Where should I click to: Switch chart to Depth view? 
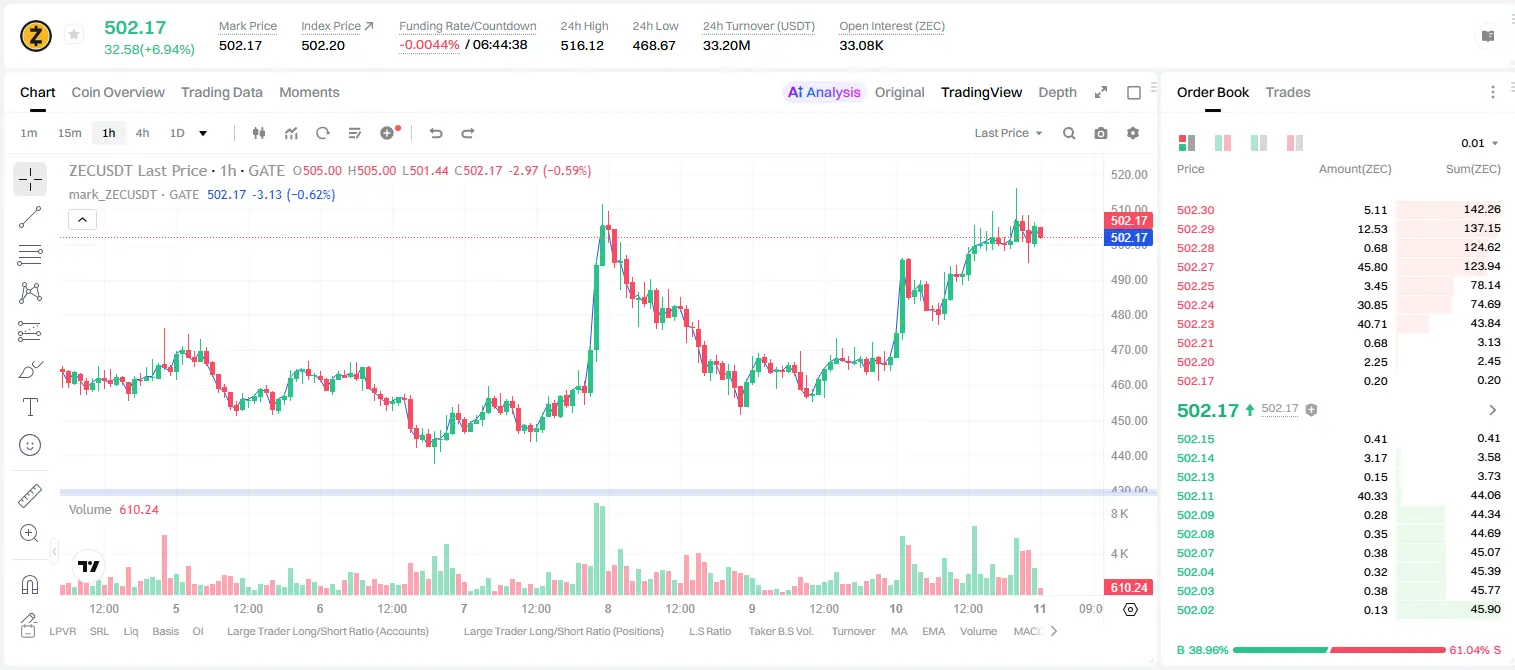coord(1057,92)
